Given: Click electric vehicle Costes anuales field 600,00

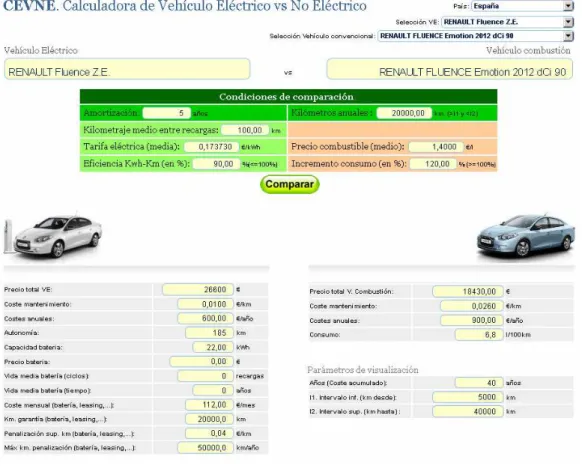Looking at the screenshot, I should coord(205,318).
